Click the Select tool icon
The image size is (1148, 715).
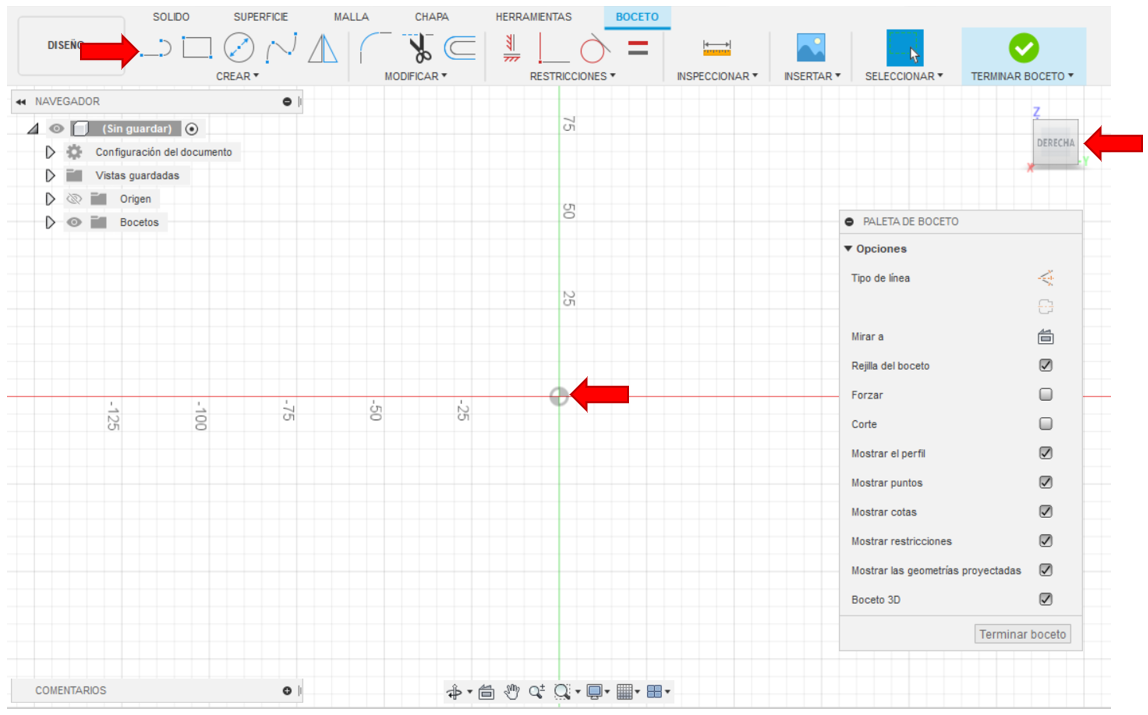904,48
